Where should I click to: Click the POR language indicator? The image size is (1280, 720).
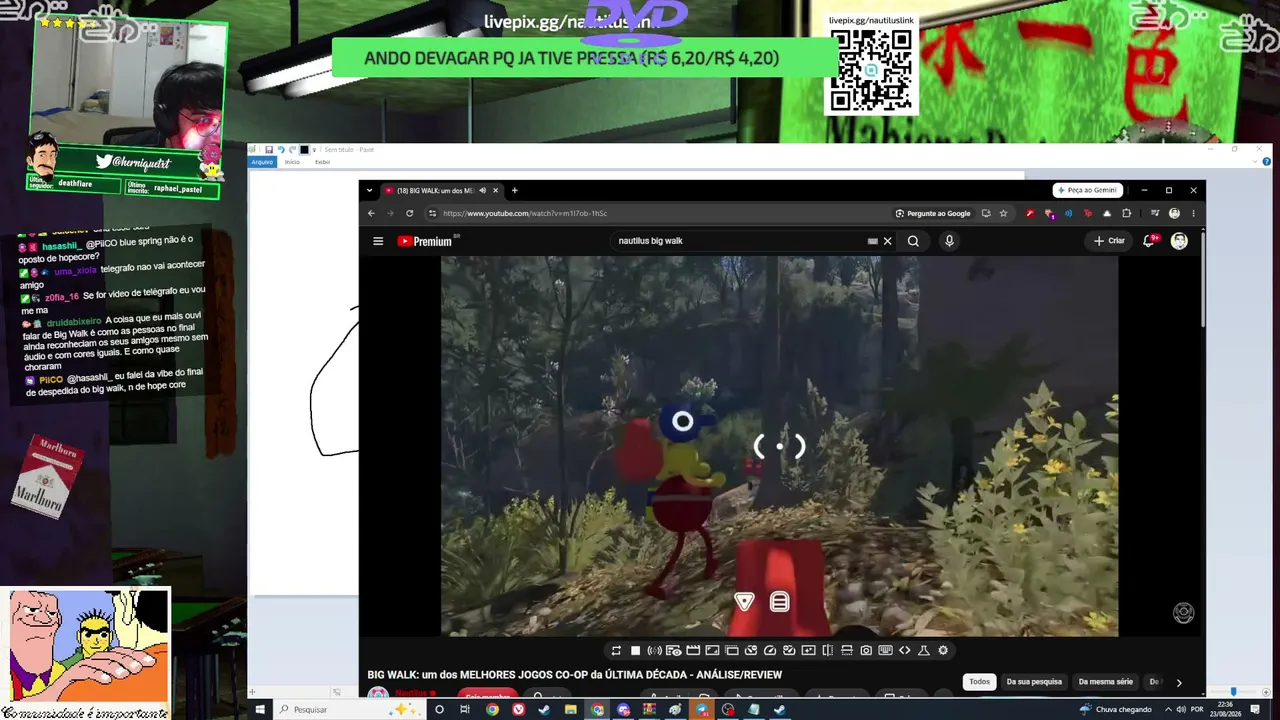[x=1196, y=710]
